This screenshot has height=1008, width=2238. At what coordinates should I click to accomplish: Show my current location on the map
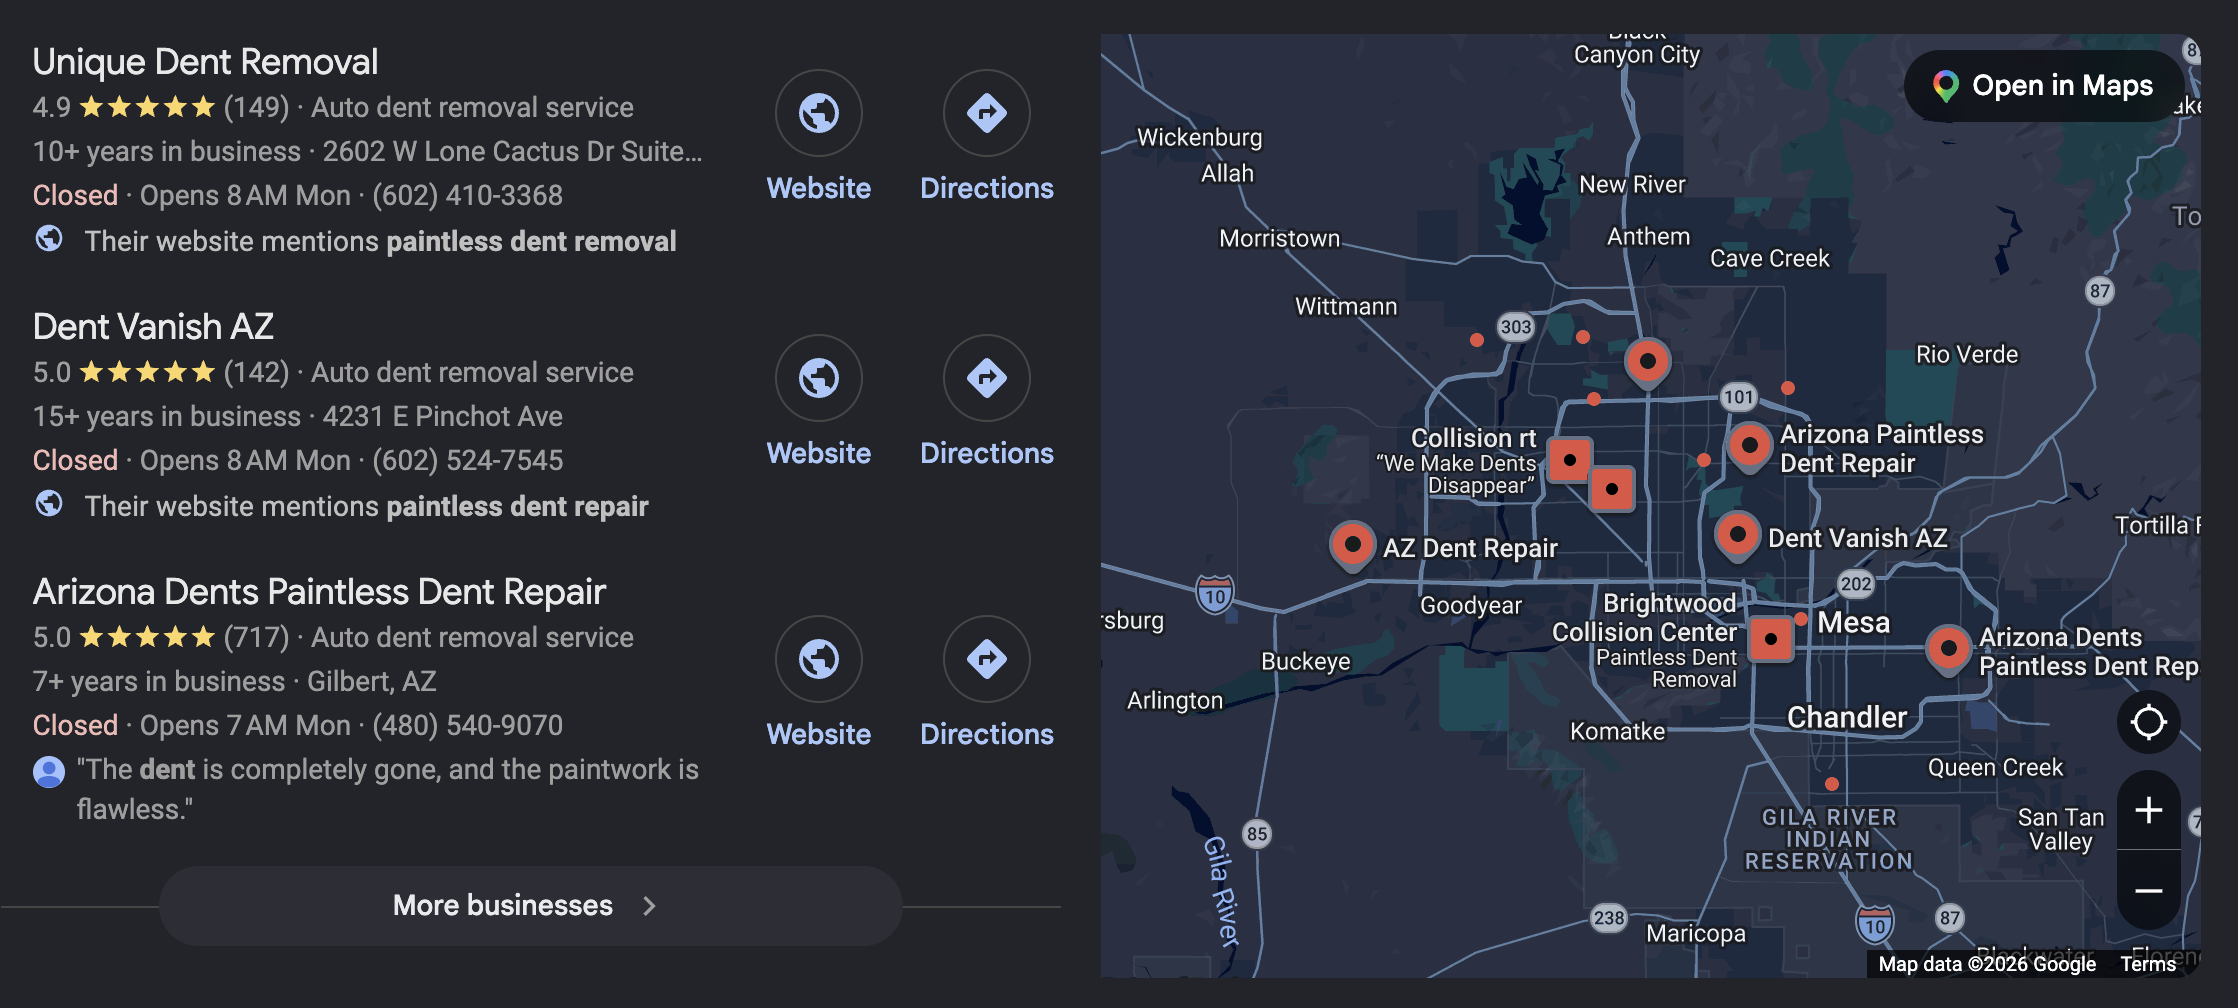point(2148,722)
